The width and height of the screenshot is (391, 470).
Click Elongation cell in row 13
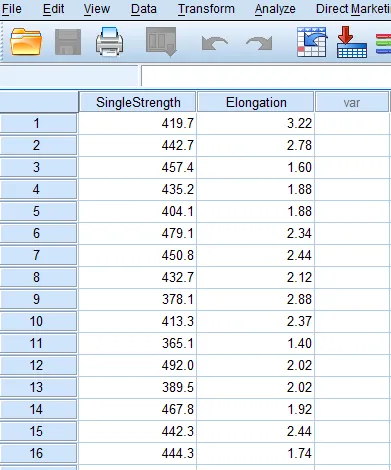click(x=256, y=387)
